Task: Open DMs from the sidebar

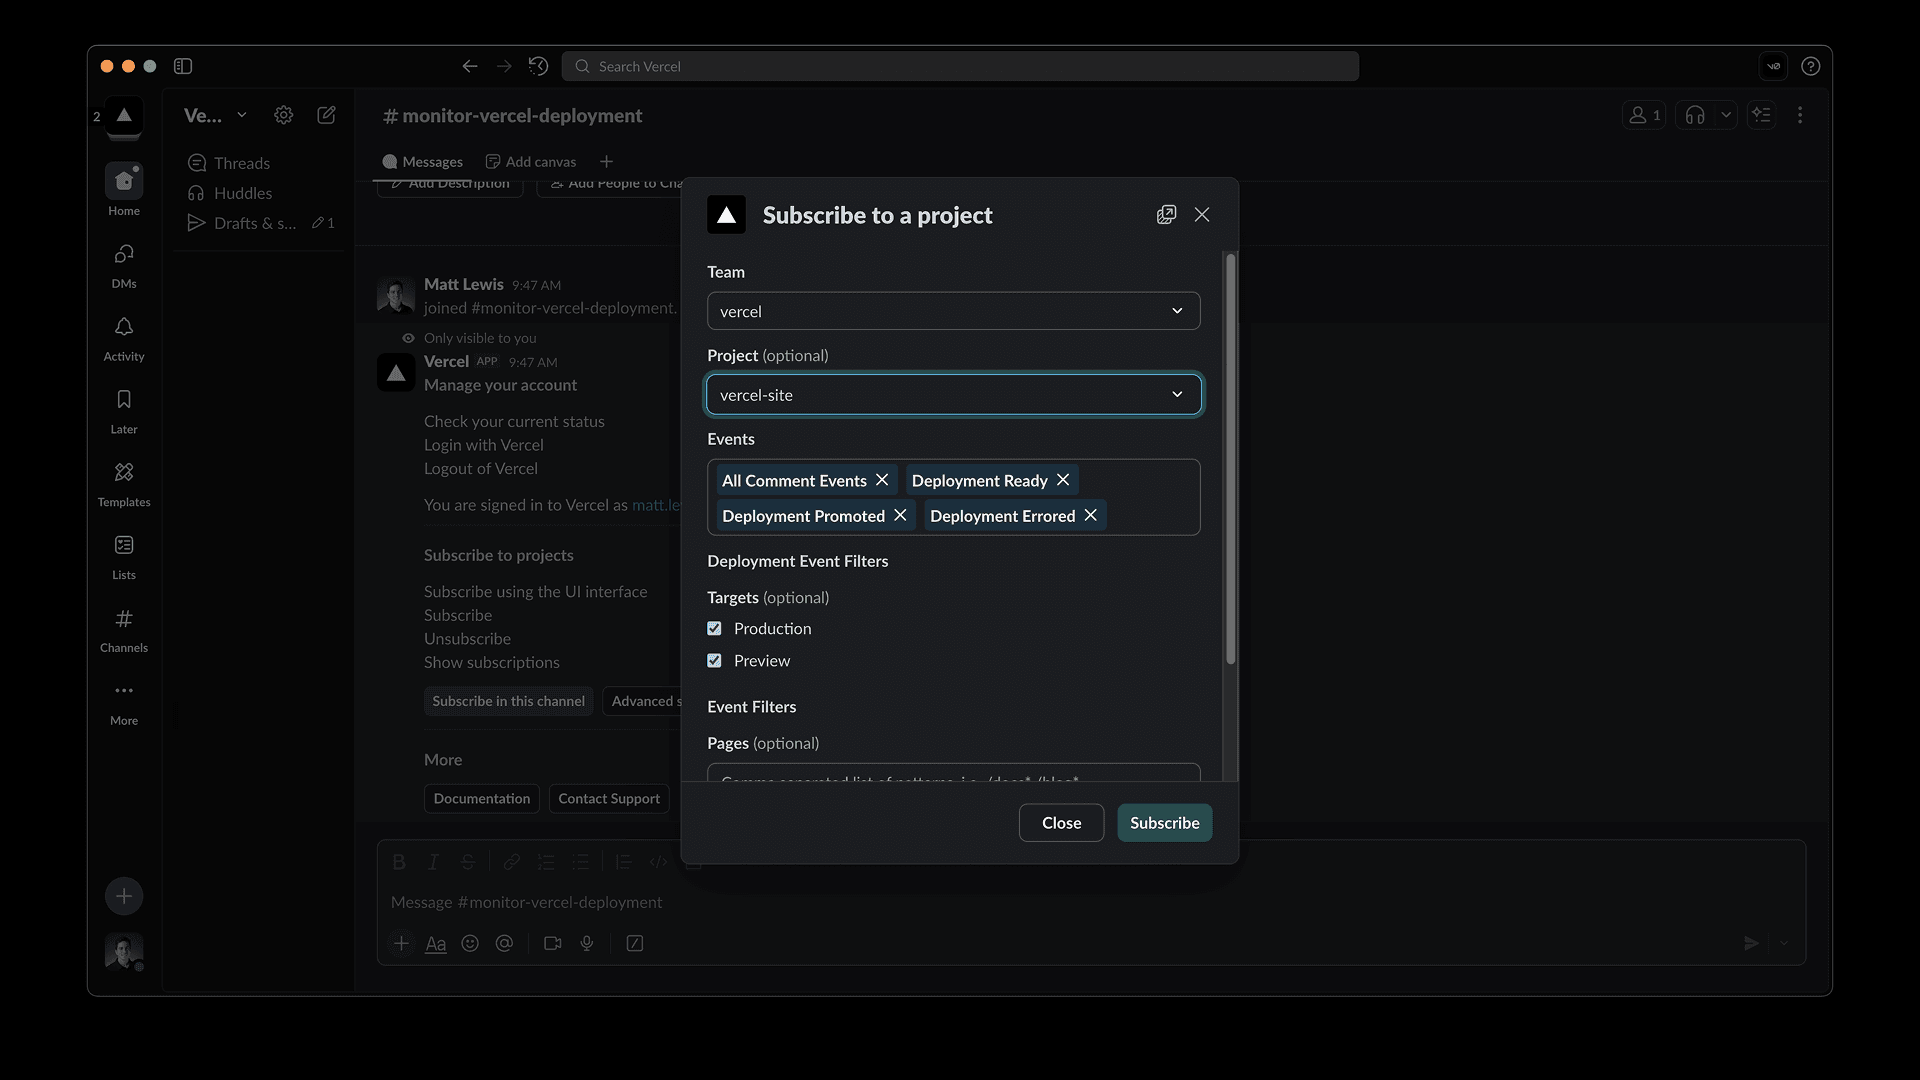Action: click(124, 255)
